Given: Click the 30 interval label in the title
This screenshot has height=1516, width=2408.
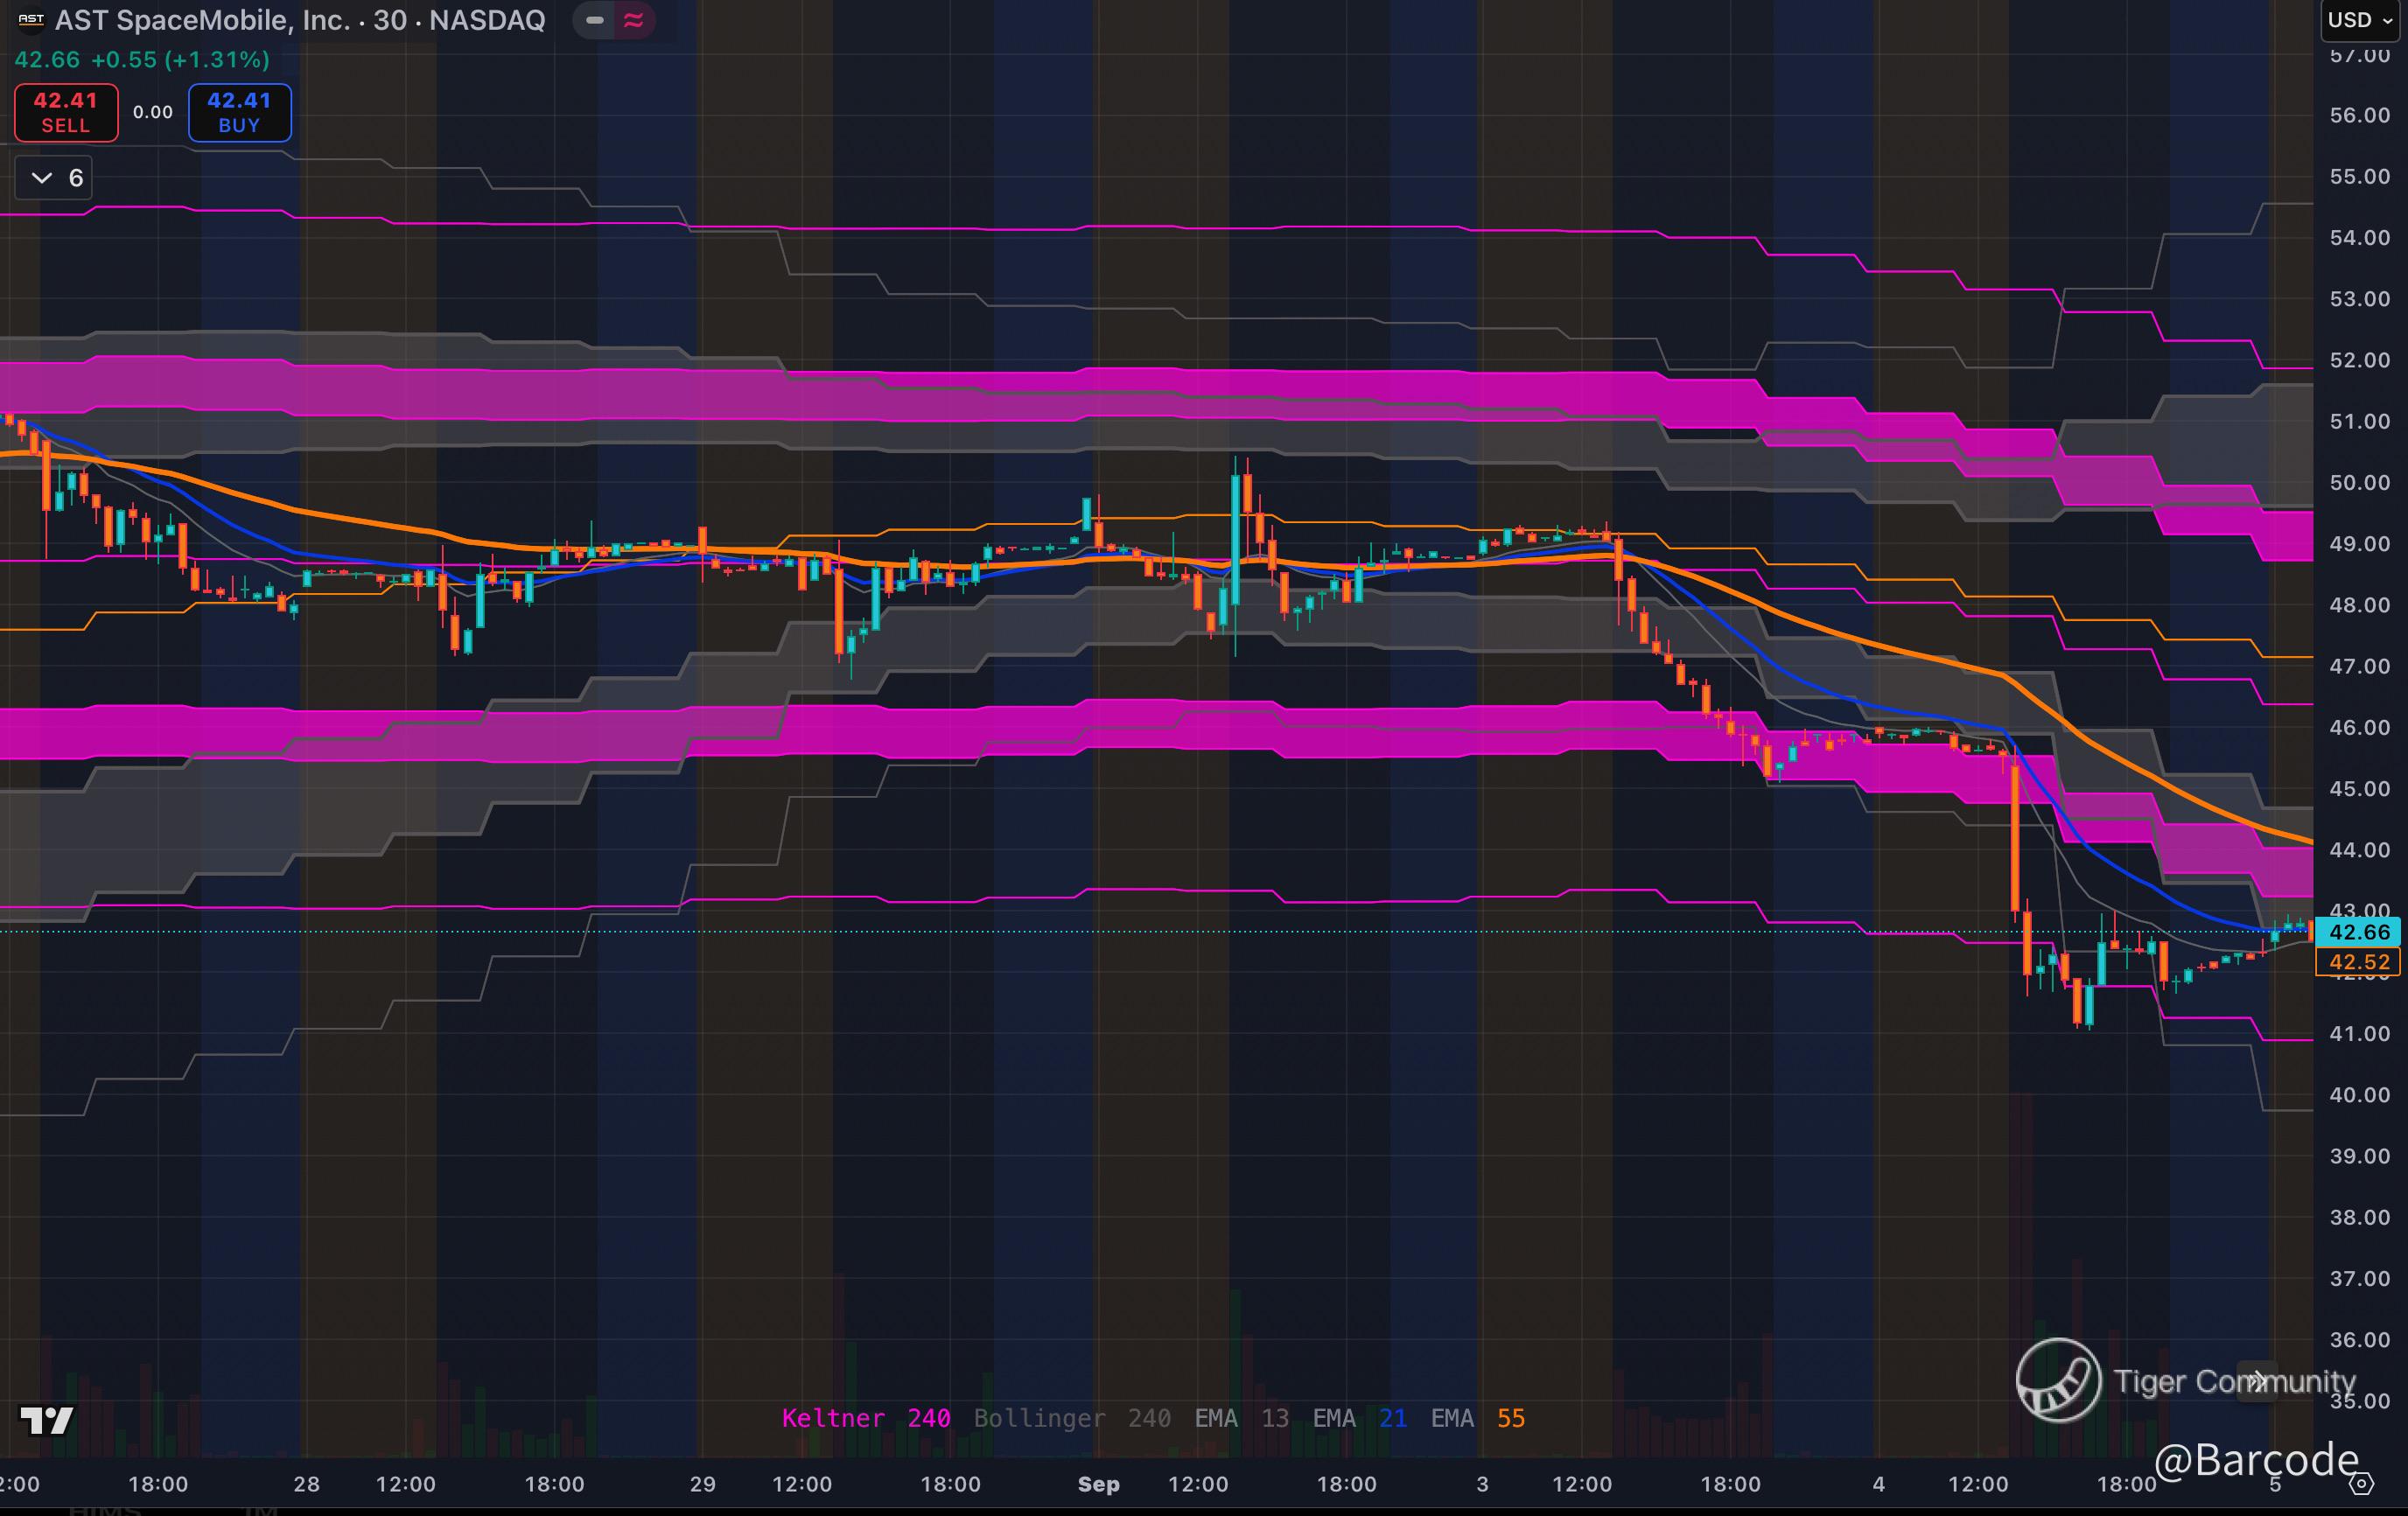Looking at the screenshot, I should click(389, 20).
